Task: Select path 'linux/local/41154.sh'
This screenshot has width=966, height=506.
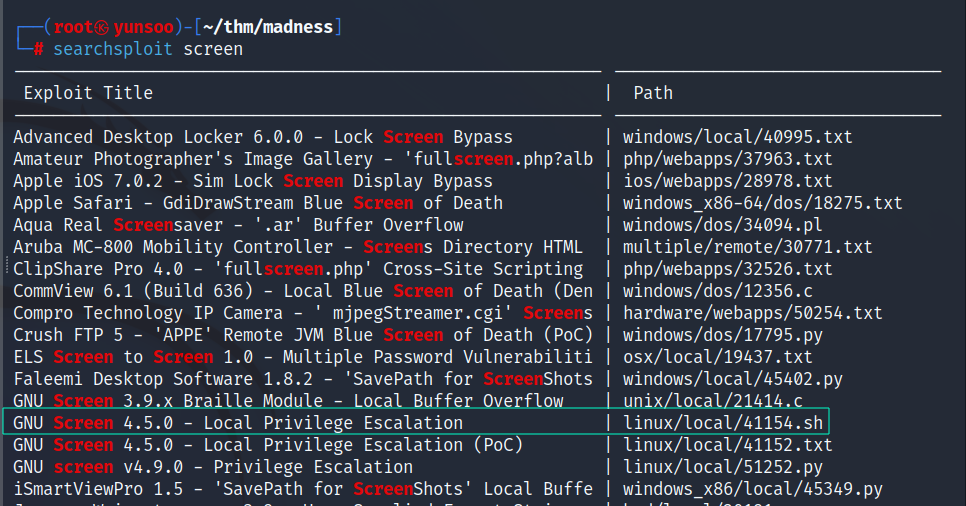Action: (x=723, y=423)
